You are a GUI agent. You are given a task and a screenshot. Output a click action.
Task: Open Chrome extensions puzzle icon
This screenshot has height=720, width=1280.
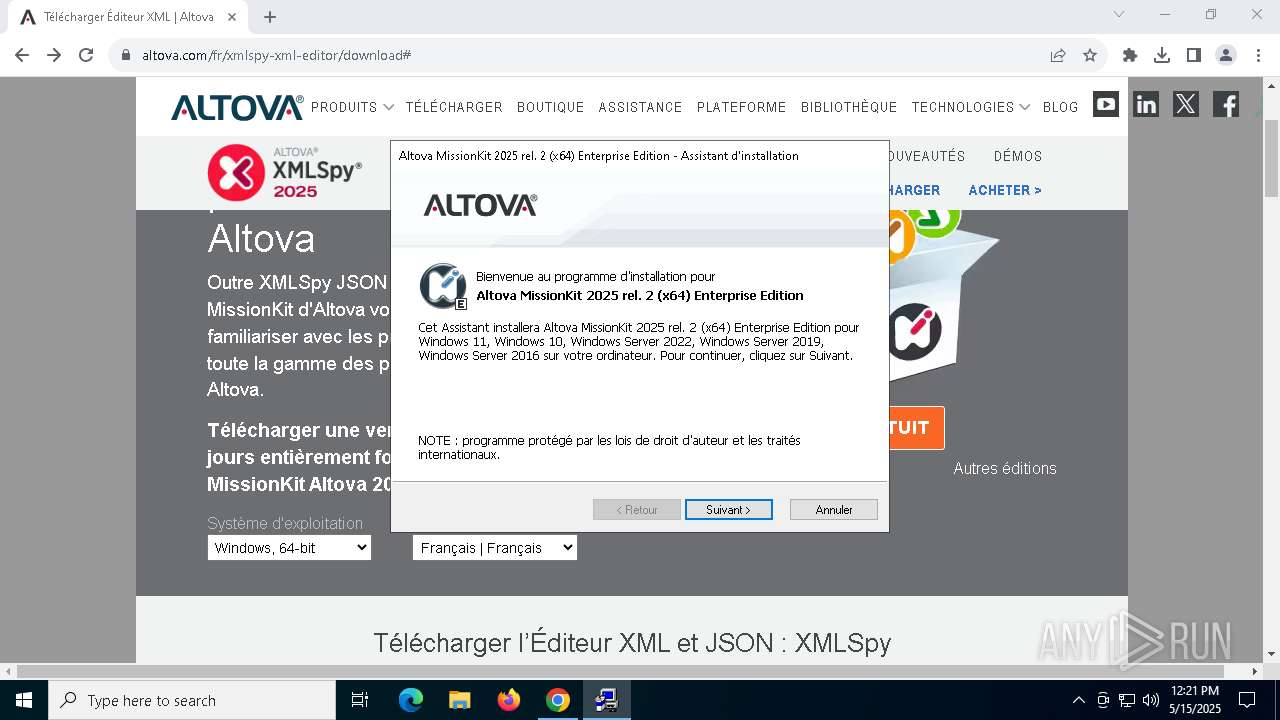tap(1130, 55)
